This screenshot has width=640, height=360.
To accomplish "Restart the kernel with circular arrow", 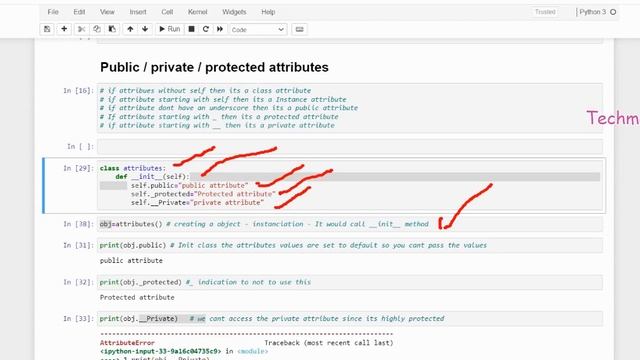I will tap(206, 29).
